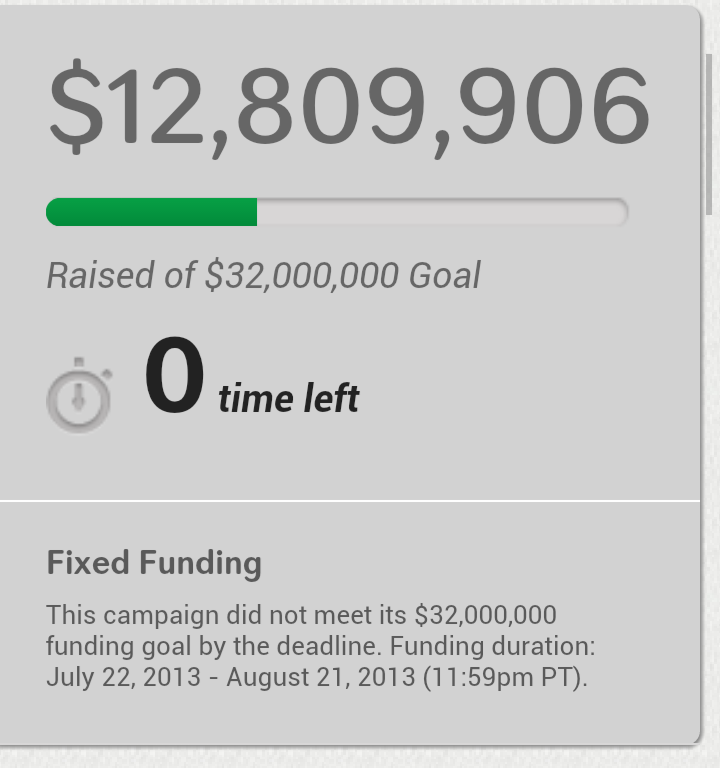The width and height of the screenshot is (720, 768).
Task: Click the stopwatch timer icon
Action: click(79, 395)
